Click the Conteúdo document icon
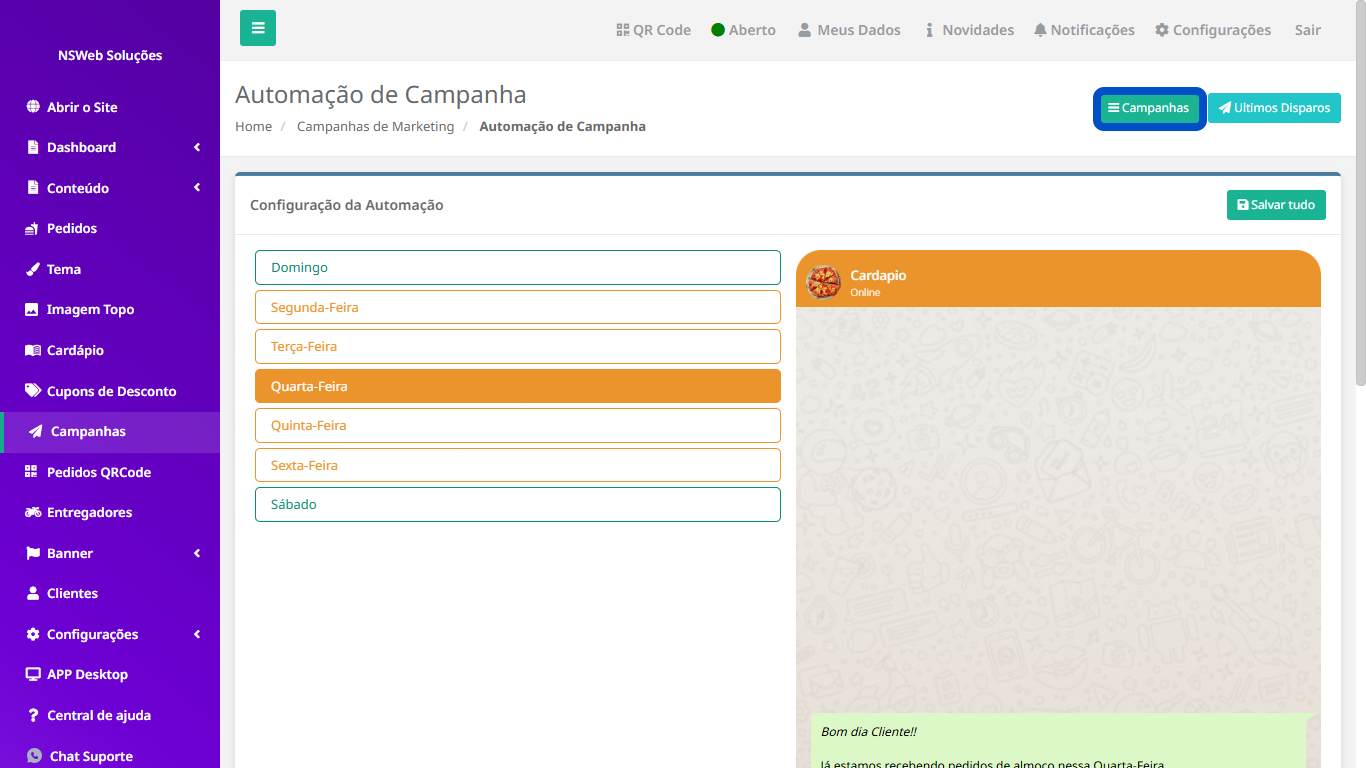1366x768 pixels. pos(33,188)
